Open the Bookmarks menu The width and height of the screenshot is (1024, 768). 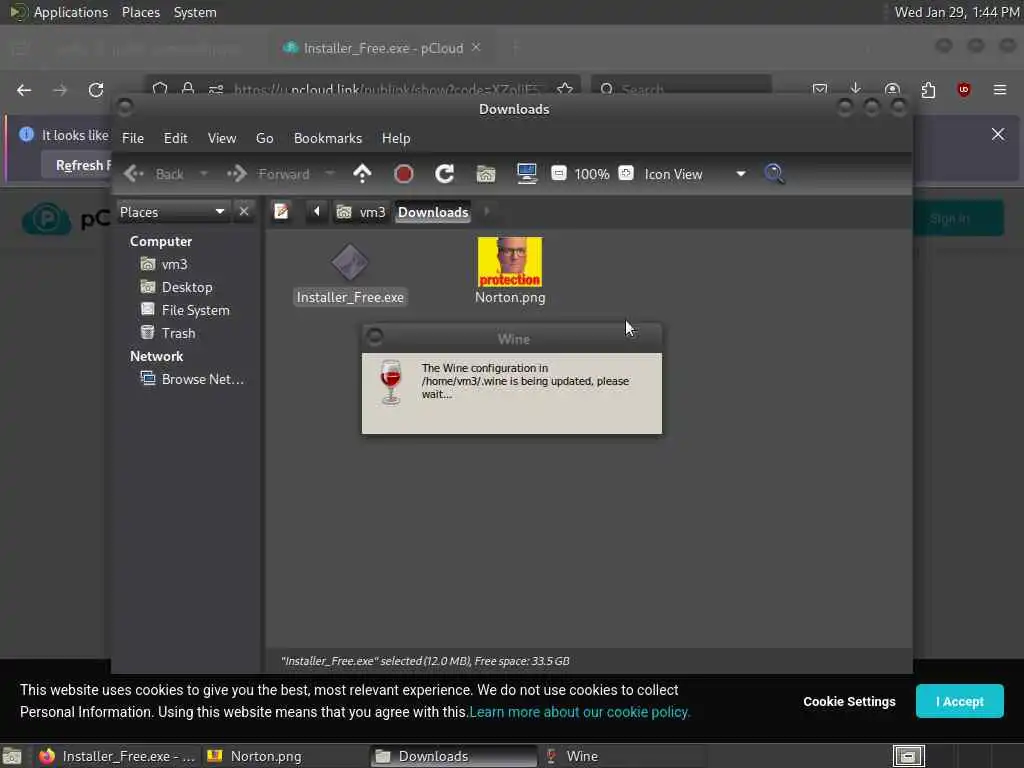coord(328,138)
